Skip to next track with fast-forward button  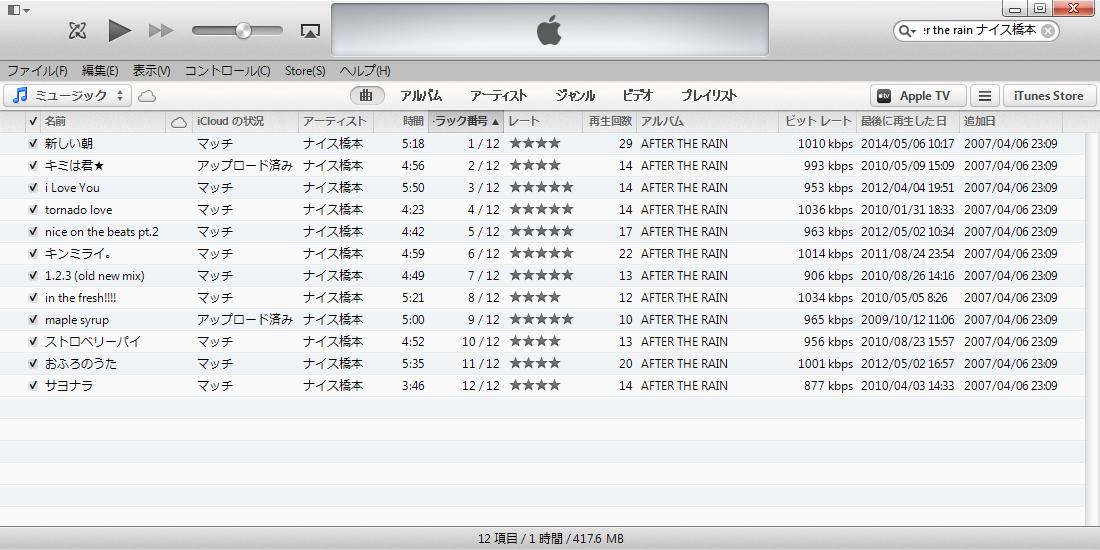coord(161,30)
